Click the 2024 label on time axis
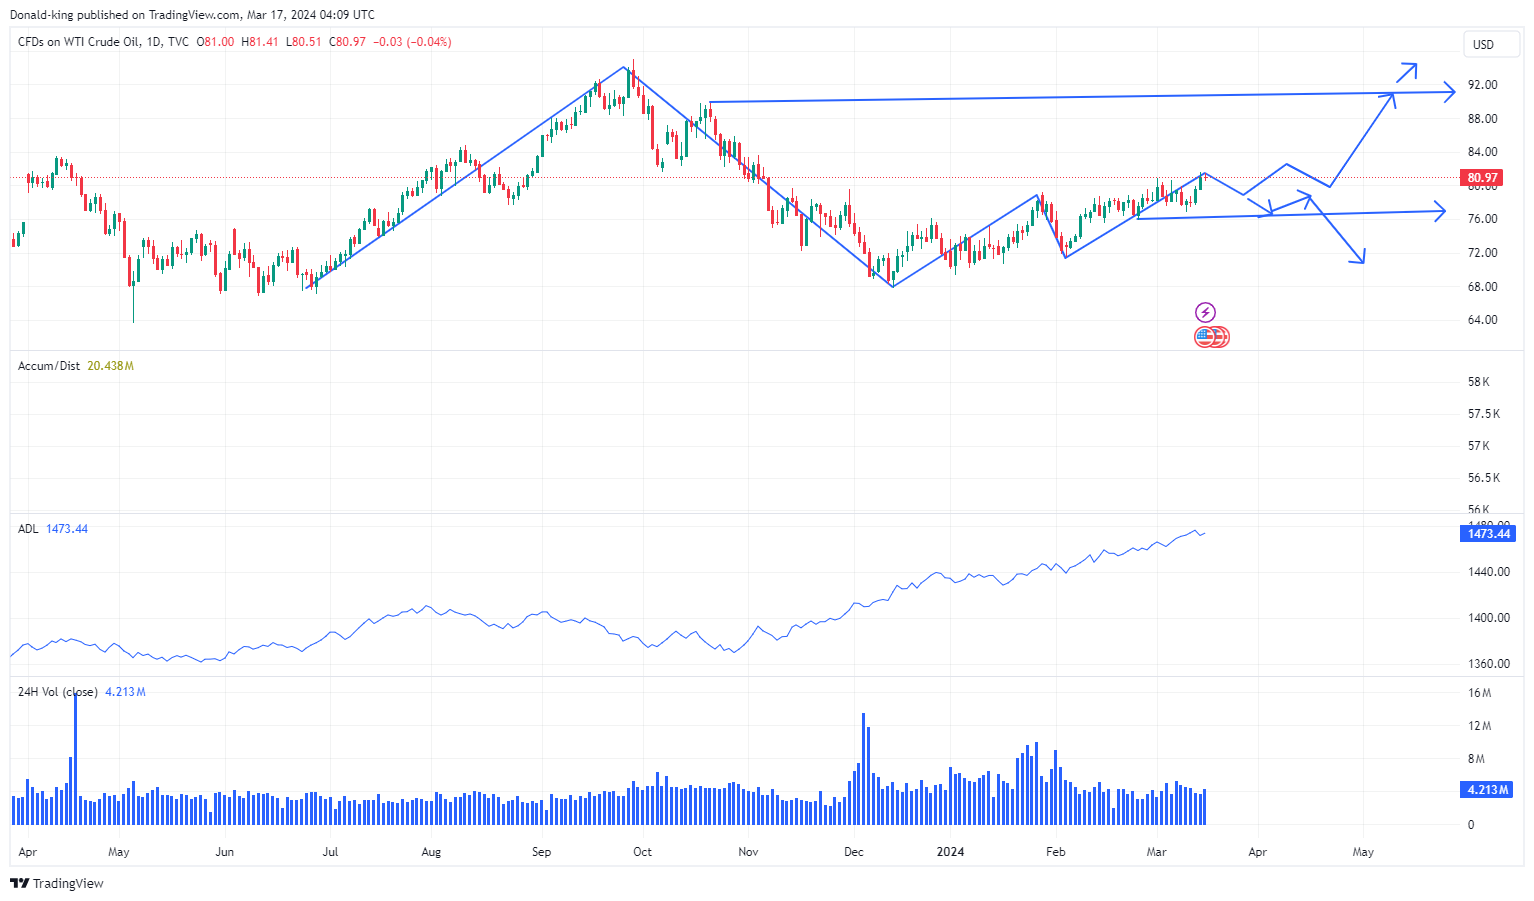 950,852
